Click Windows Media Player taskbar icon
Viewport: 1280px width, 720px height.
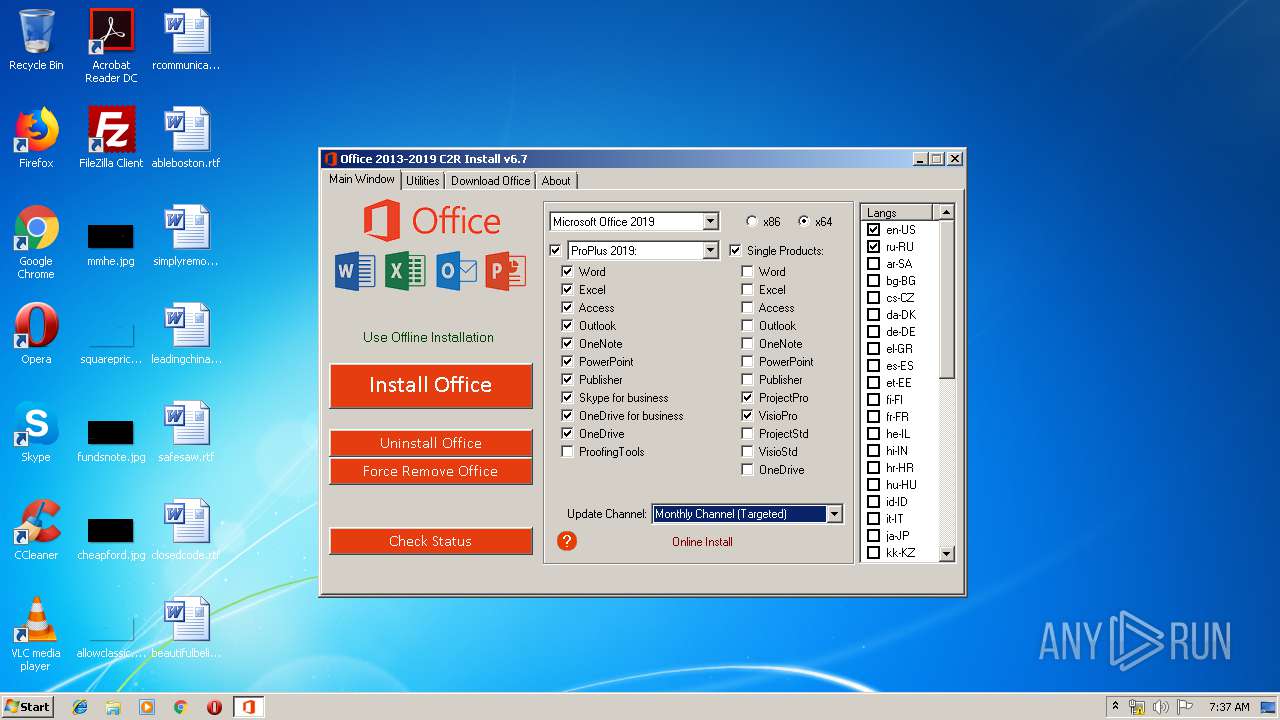[x=147, y=707]
